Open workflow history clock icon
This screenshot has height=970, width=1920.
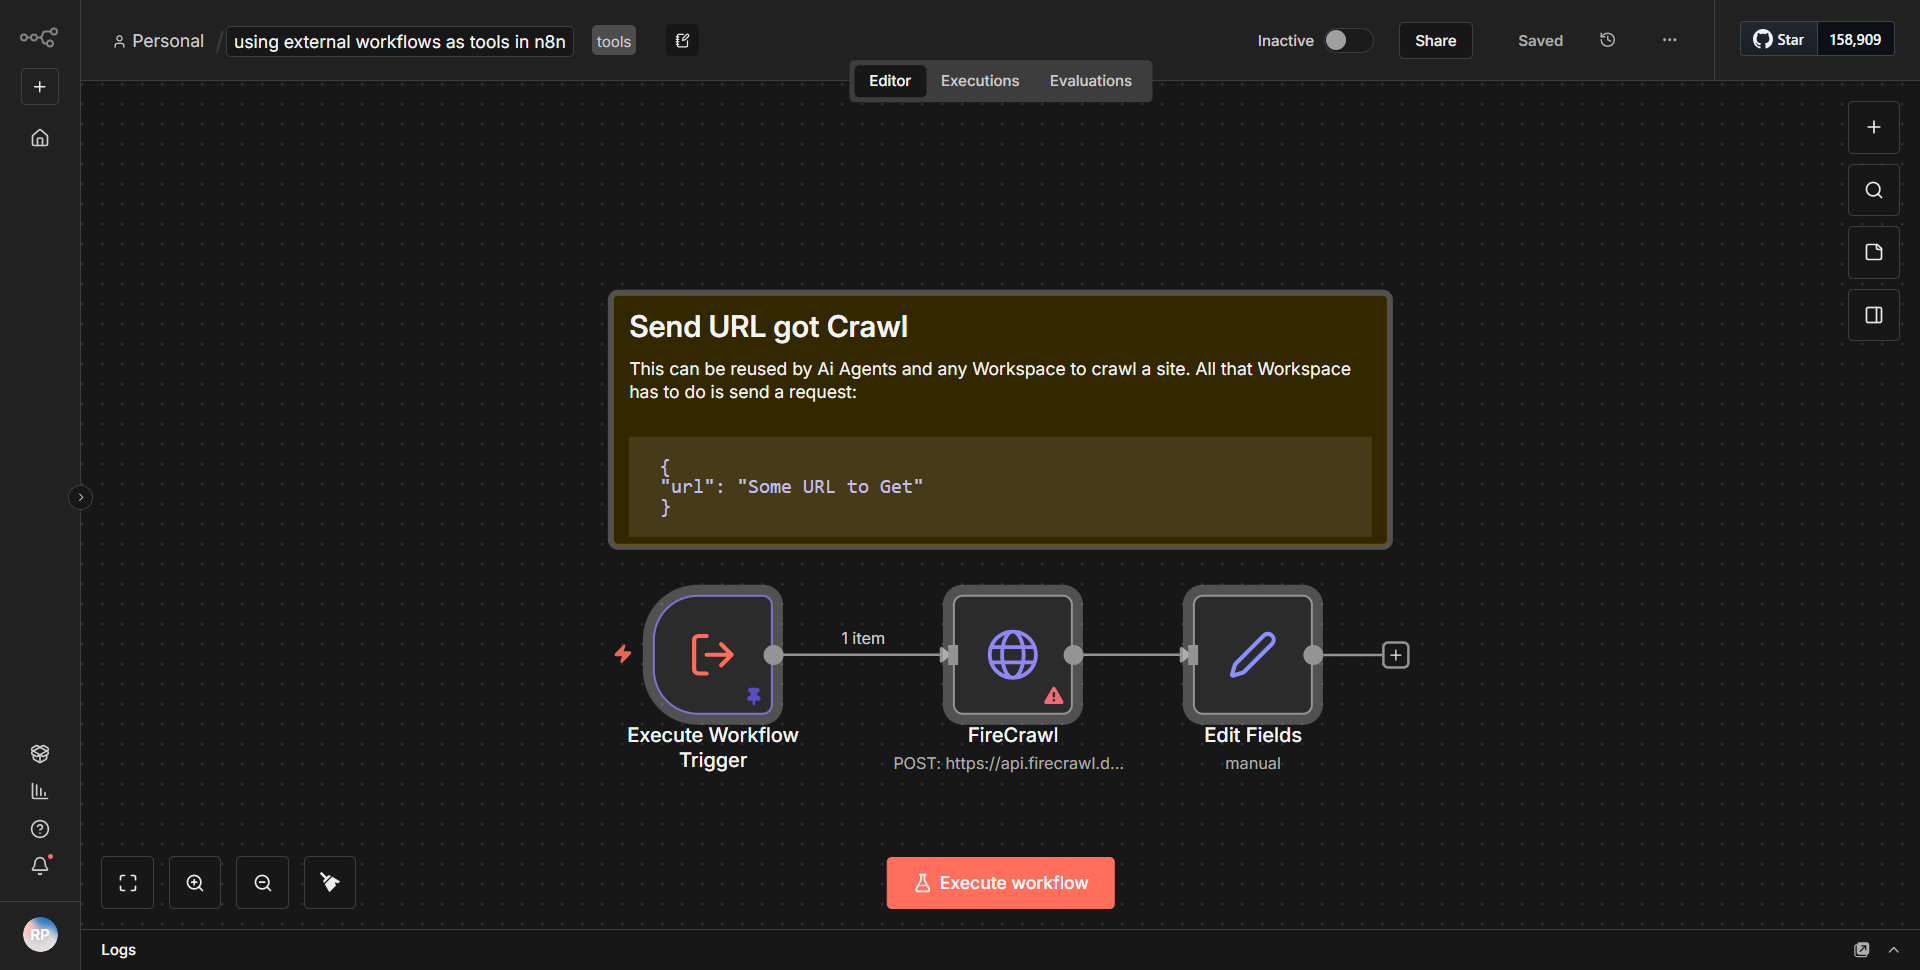(x=1607, y=40)
